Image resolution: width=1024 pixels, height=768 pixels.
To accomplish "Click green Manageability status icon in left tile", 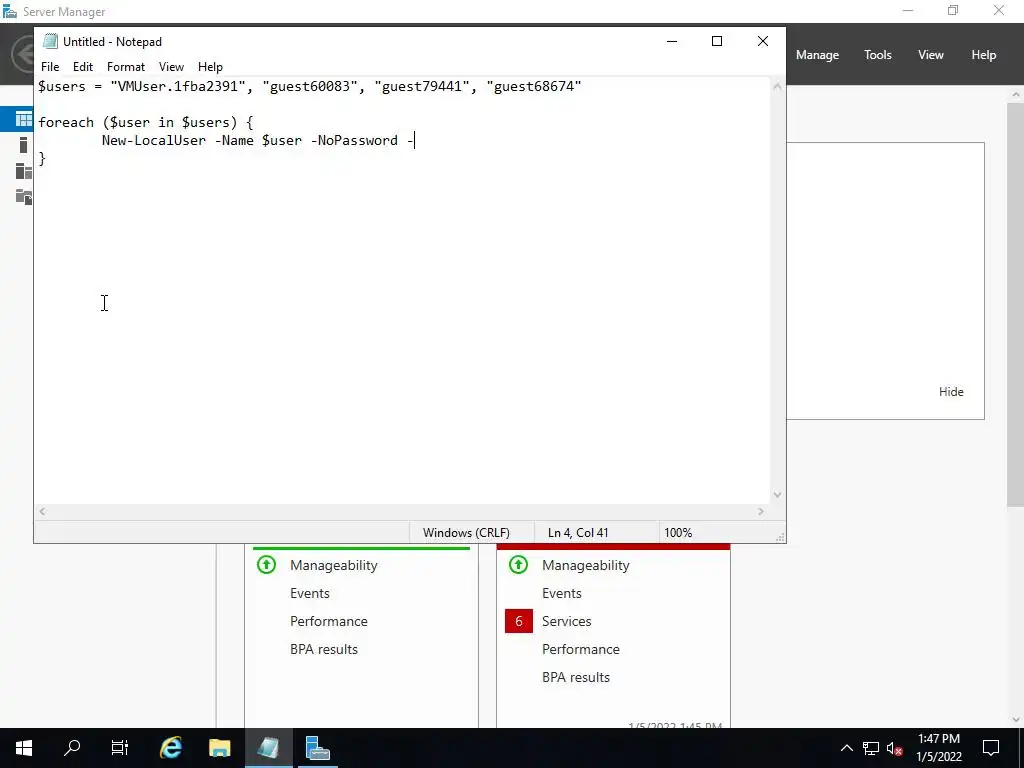I will [266, 564].
